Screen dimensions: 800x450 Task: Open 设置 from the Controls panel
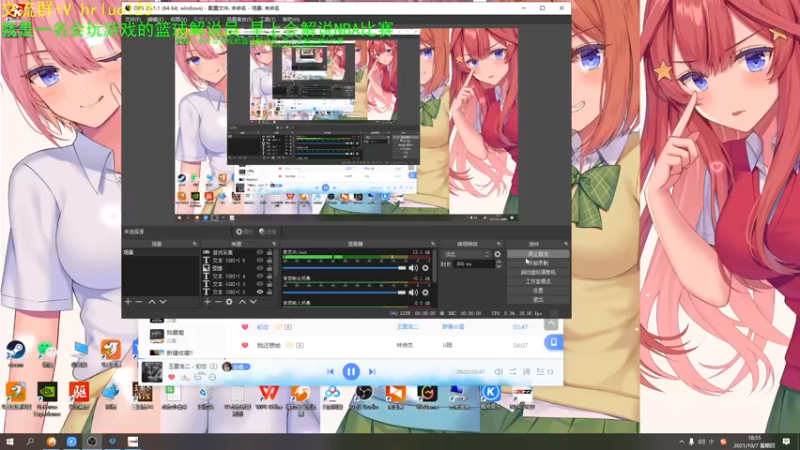click(538, 290)
